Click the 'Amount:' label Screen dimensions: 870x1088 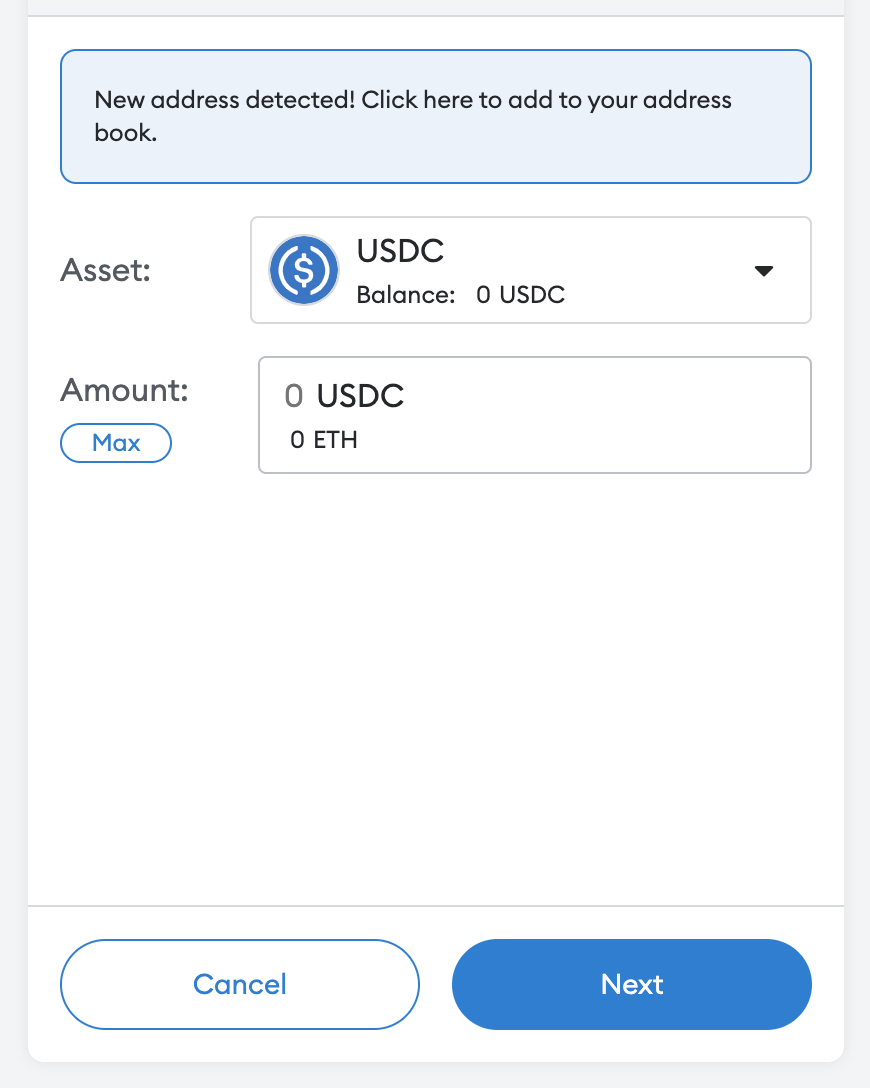tap(124, 390)
